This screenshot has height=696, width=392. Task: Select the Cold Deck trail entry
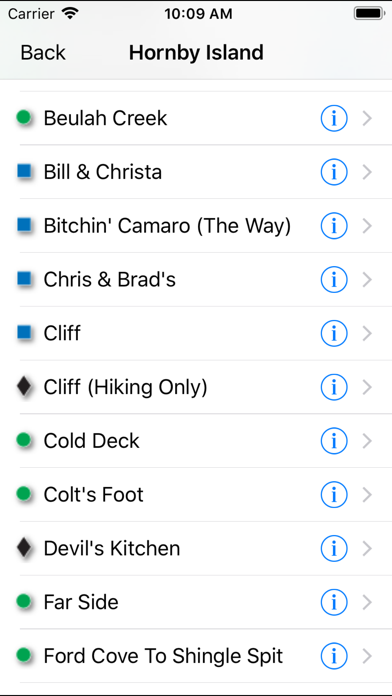pyautogui.click(x=196, y=441)
